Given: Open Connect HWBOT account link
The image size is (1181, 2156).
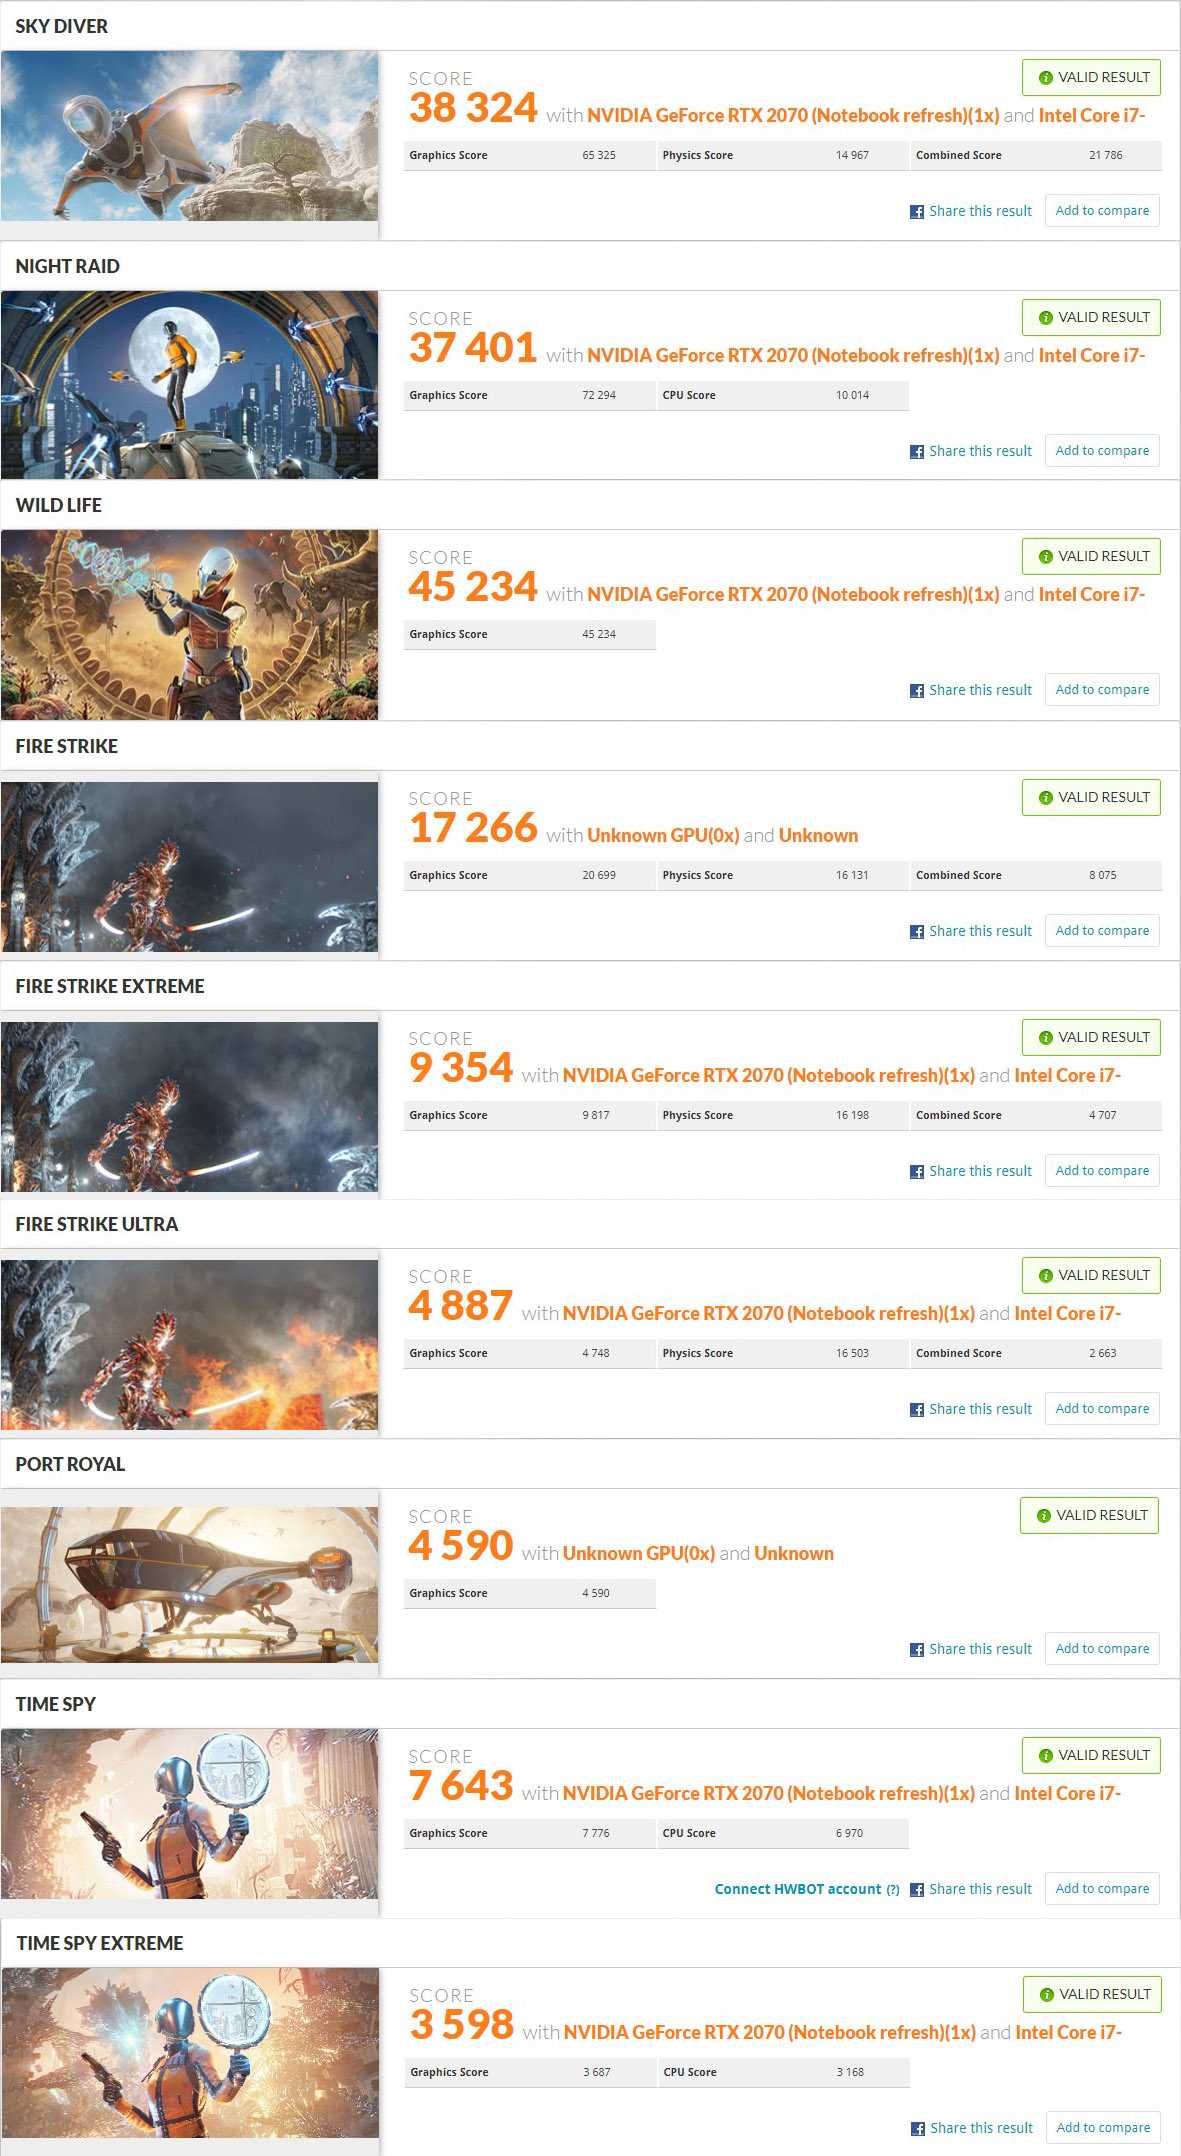Looking at the screenshot, I should [x=798, y=1889].
